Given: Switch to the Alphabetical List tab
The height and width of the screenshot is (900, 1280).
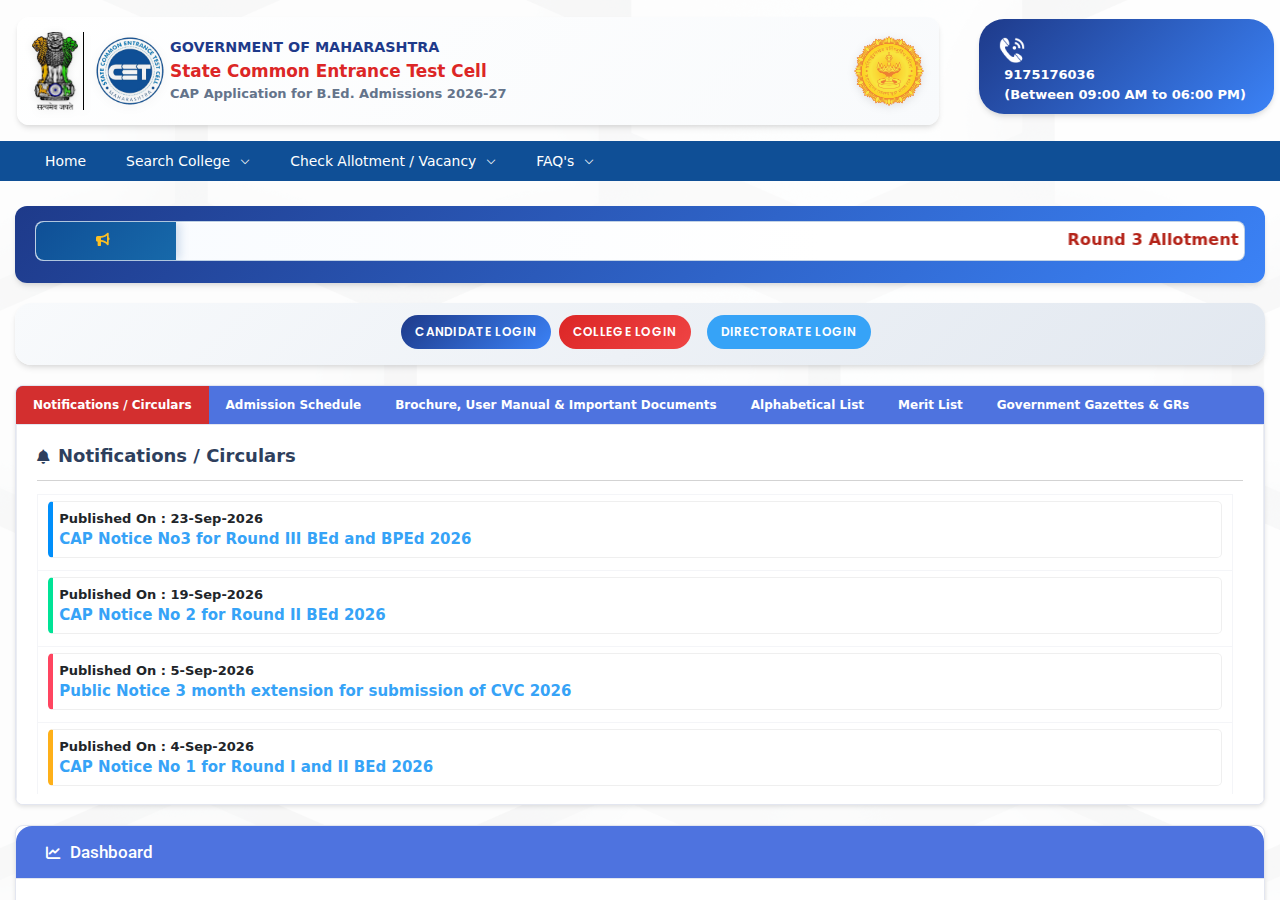Looking at the screenshot, I should click(807, 405).
